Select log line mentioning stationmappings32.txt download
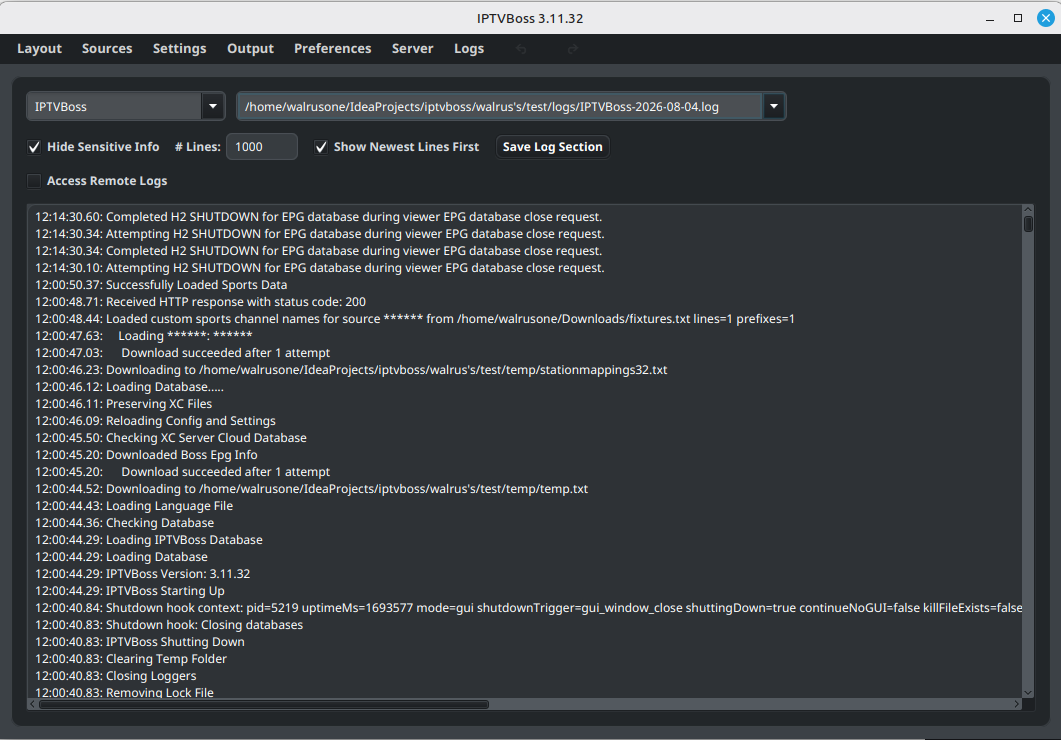Viewport: 1061px width, 740px height. pyautogui.click(x=351, y=370)
